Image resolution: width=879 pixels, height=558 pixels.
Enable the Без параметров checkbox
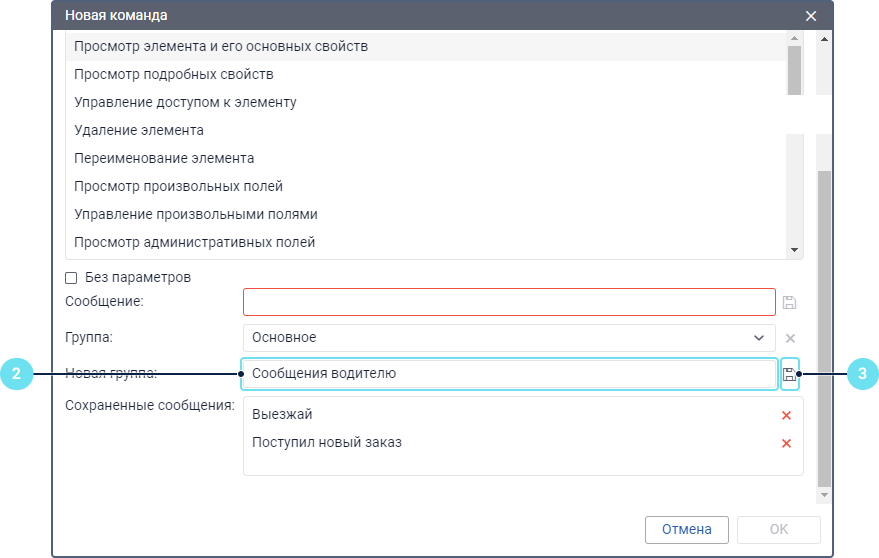click(x=71, y=278)
